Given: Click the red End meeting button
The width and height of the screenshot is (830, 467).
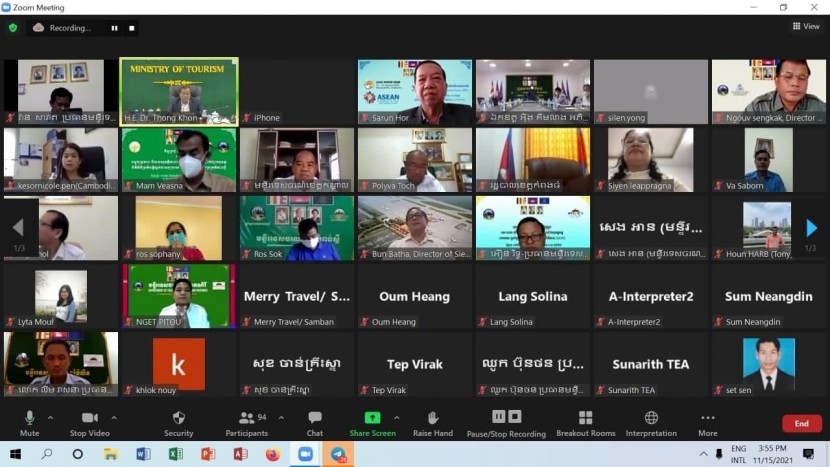Looking at the screenshot, I should pos(801,424).
